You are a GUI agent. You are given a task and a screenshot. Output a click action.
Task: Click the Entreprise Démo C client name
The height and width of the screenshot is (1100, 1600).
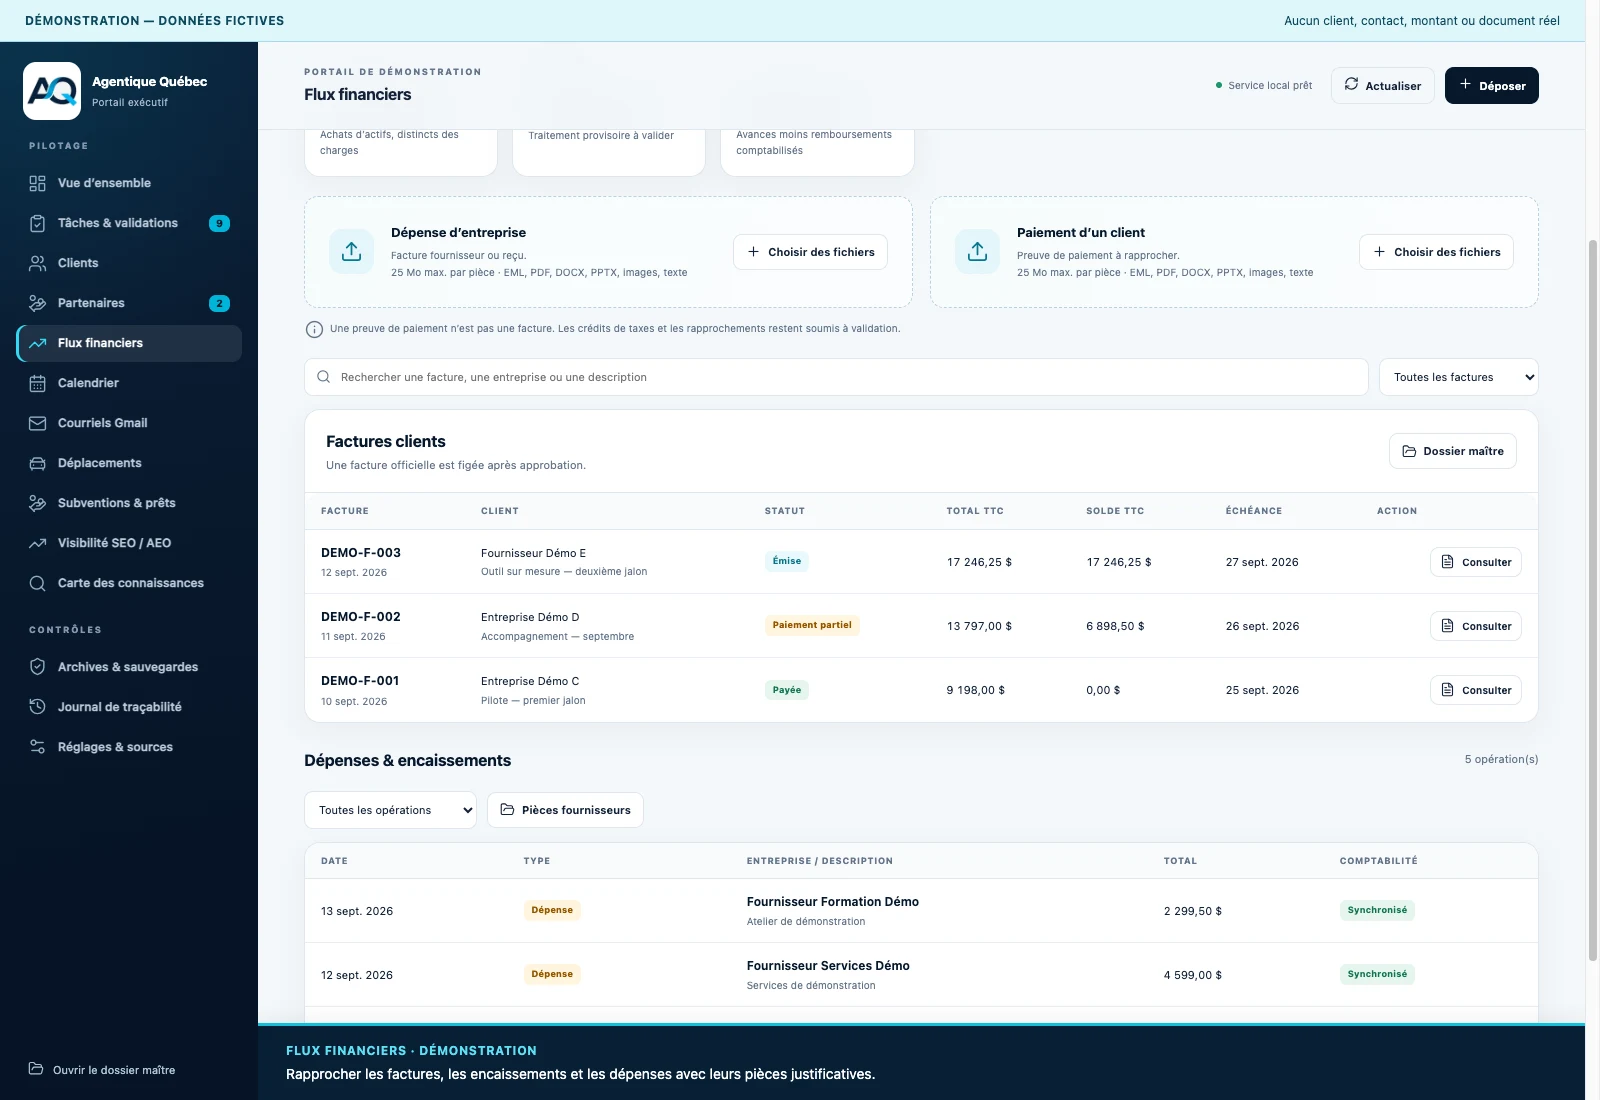(x=530, y=681)
